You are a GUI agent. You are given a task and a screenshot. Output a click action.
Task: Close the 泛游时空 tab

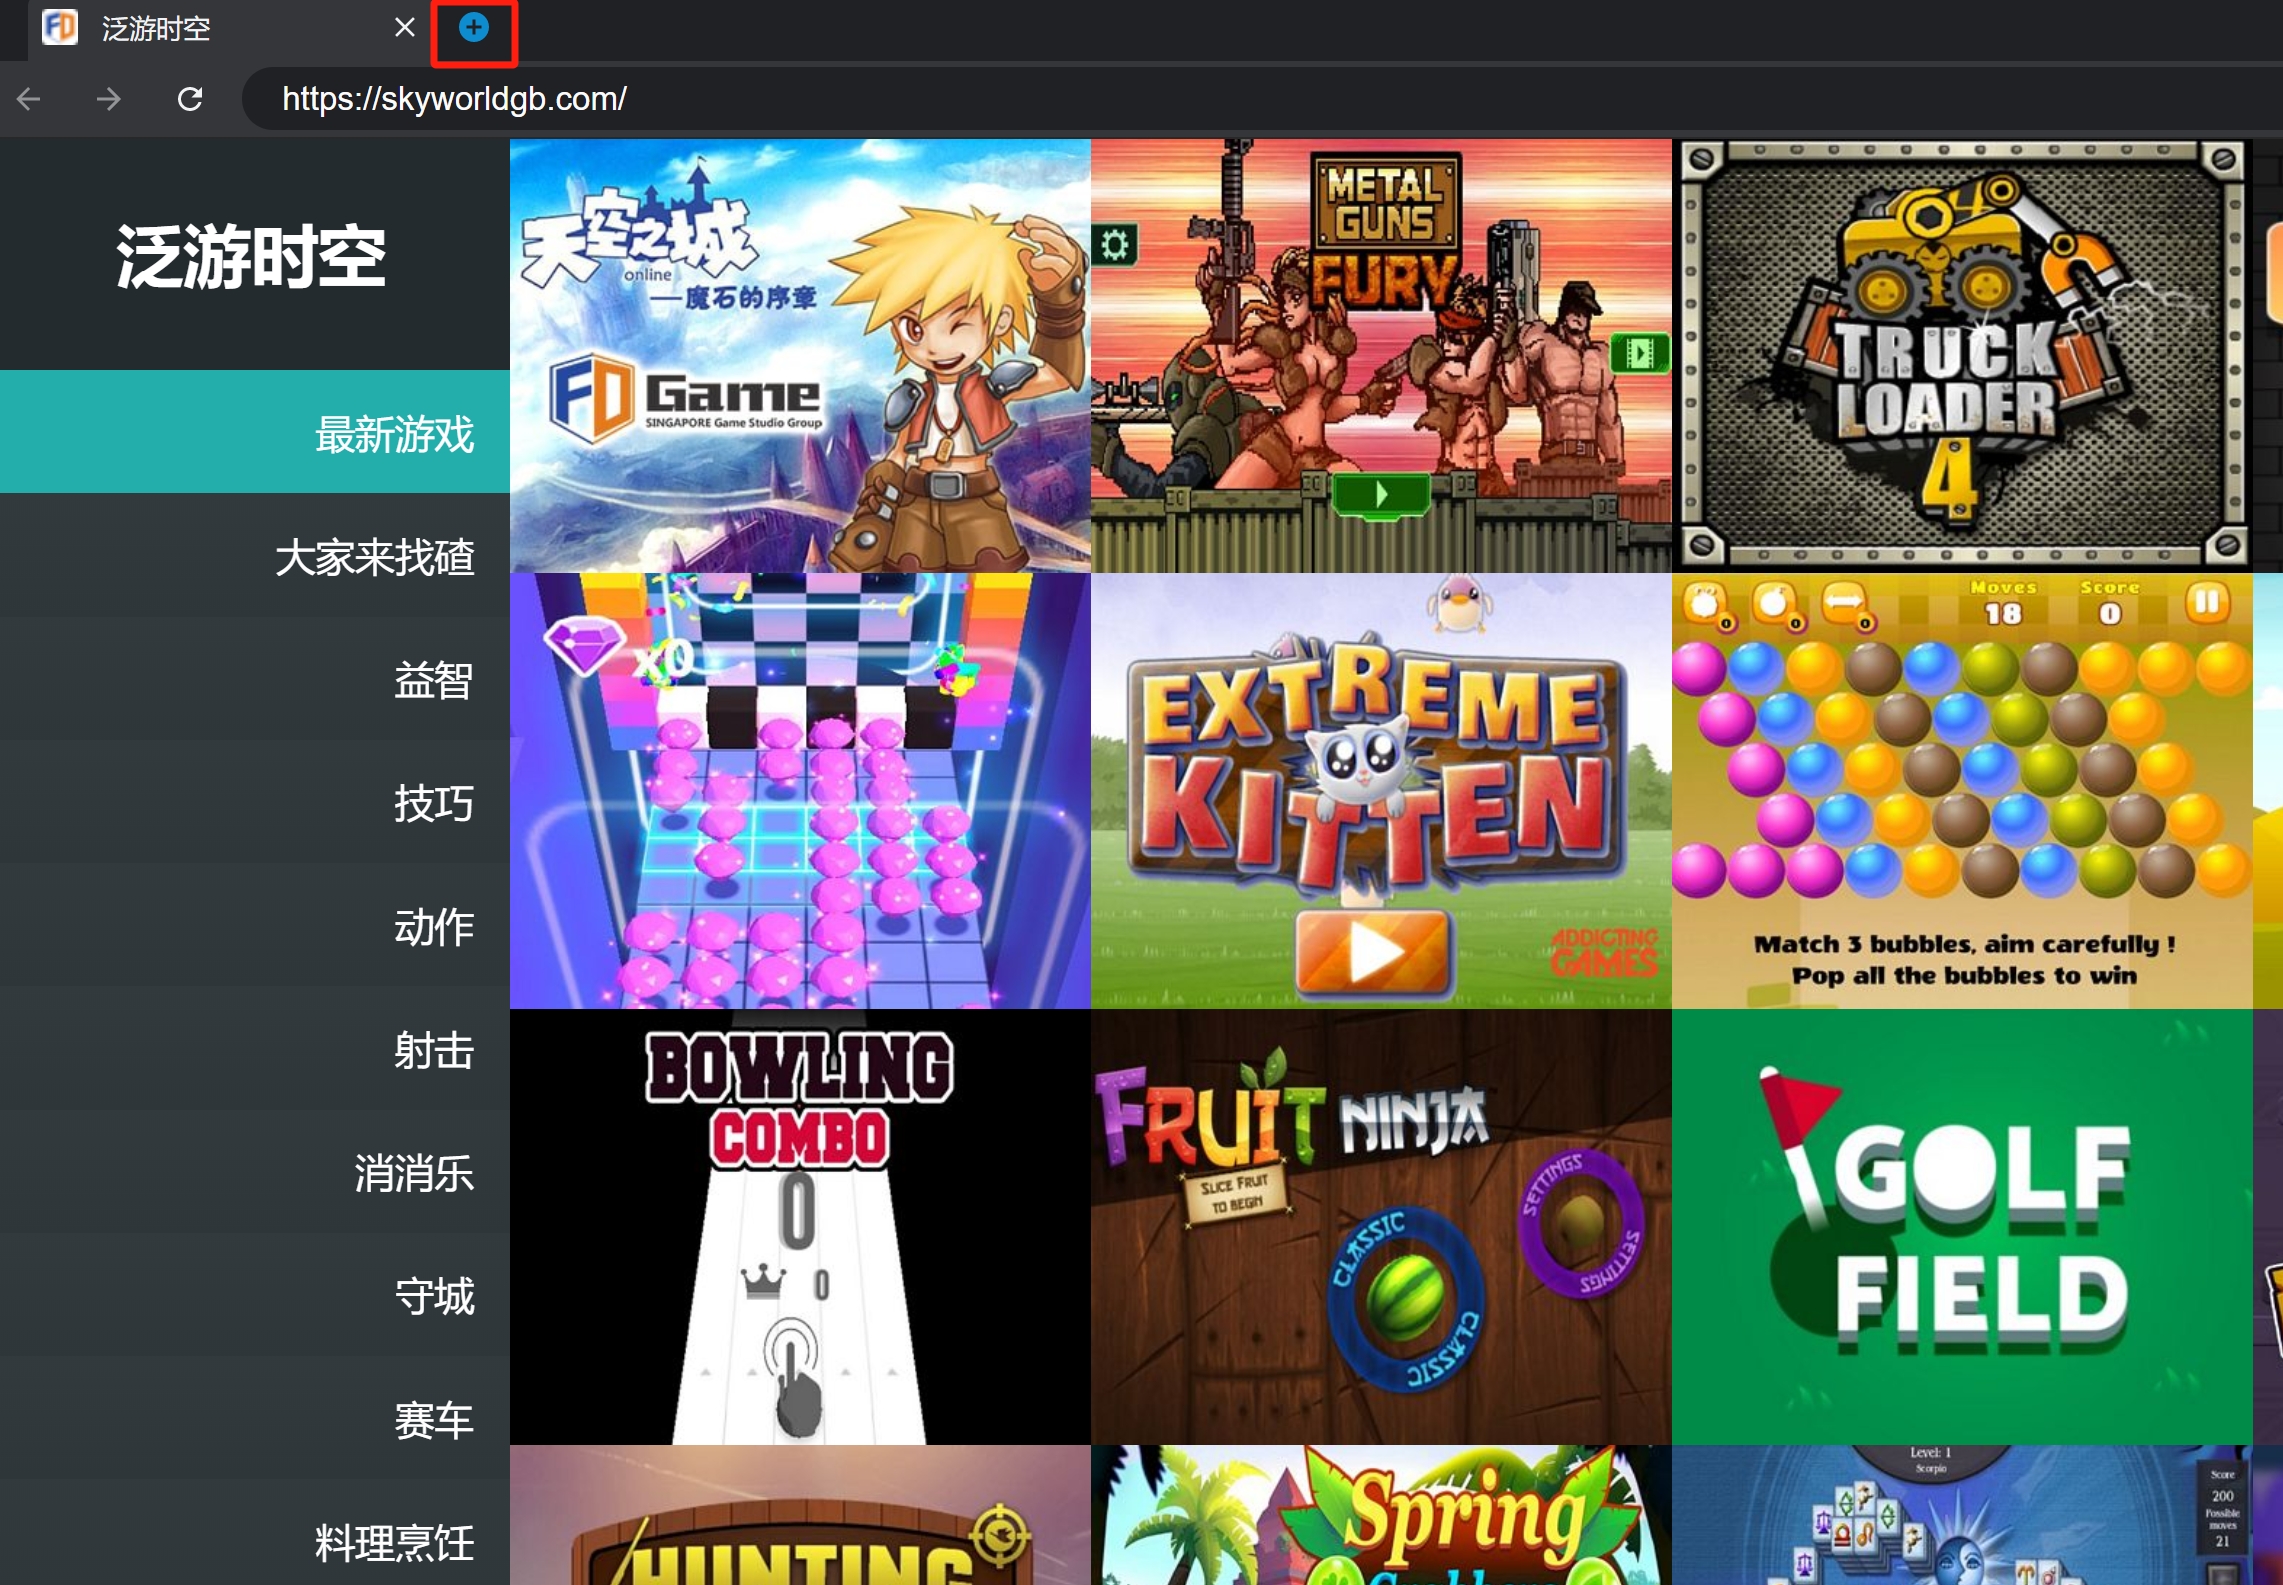click(x=404, y=28)
